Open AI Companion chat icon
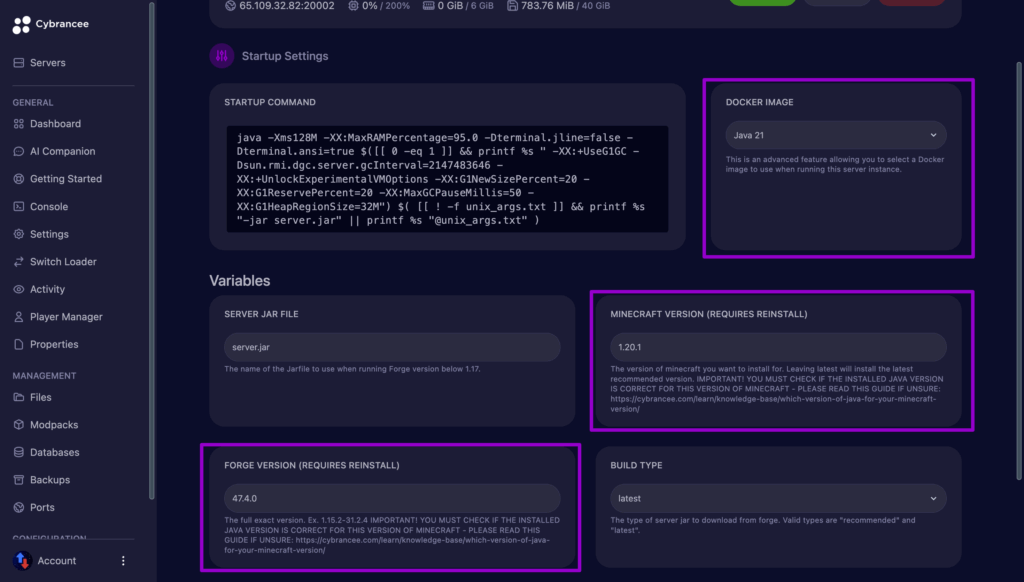This screenshot has height=582, width=1024. (19, 152)
